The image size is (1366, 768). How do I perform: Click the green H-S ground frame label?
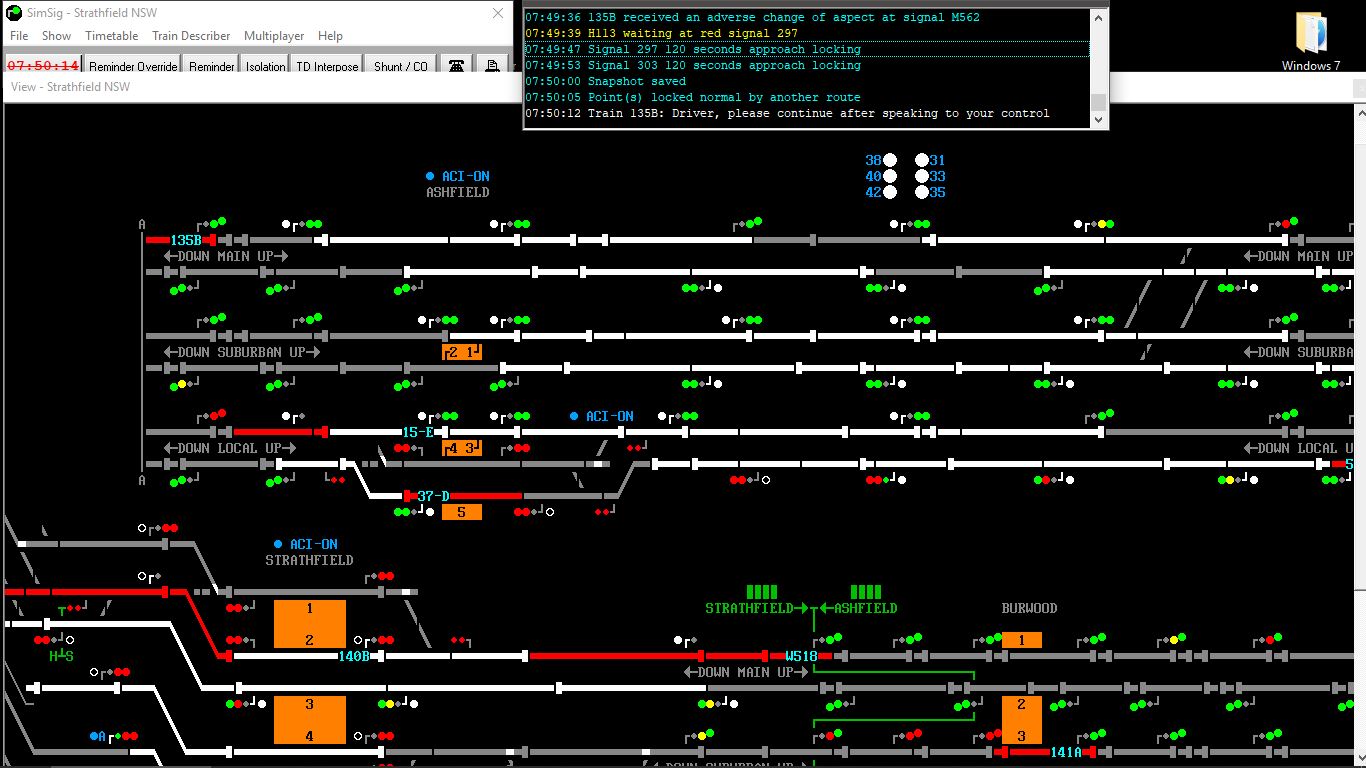pyautogui.click(x=61, y=656)
